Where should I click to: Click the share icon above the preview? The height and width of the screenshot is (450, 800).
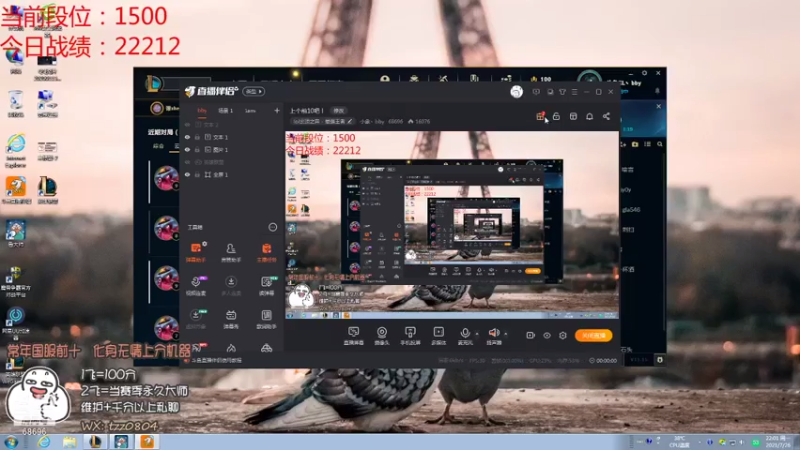[x=607, y=116]
